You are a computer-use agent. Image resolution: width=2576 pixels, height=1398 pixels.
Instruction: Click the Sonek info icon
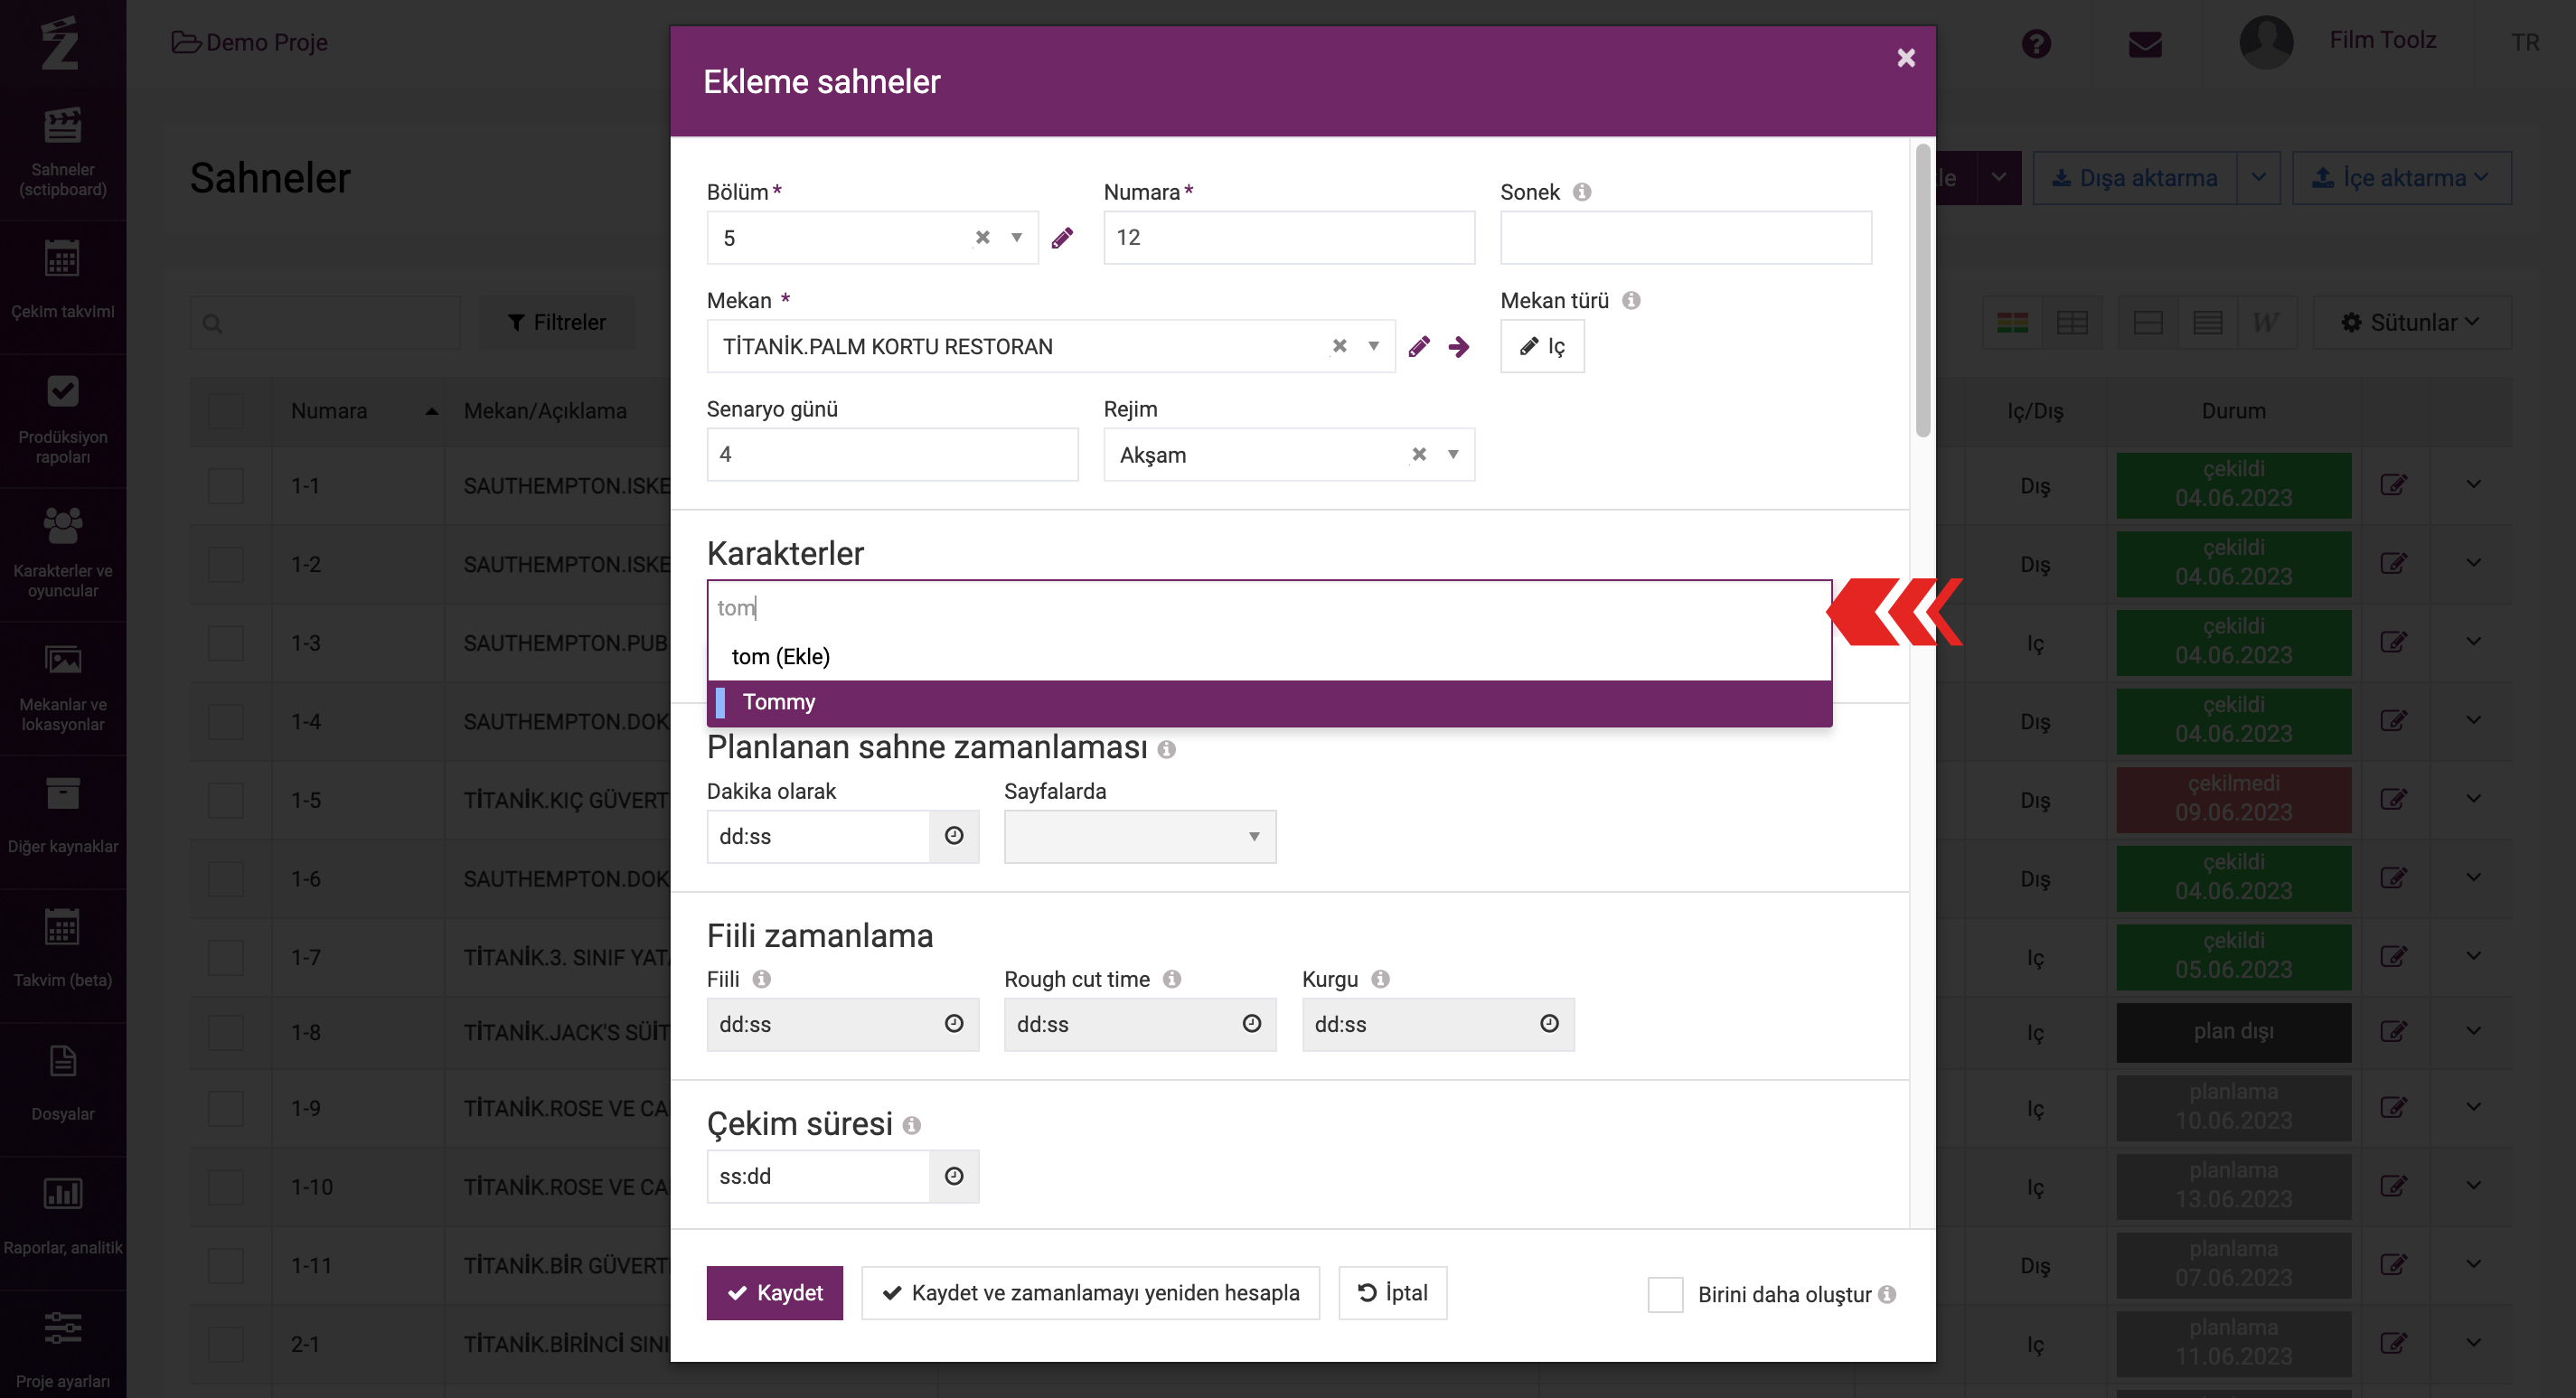tap(1582, 192)
